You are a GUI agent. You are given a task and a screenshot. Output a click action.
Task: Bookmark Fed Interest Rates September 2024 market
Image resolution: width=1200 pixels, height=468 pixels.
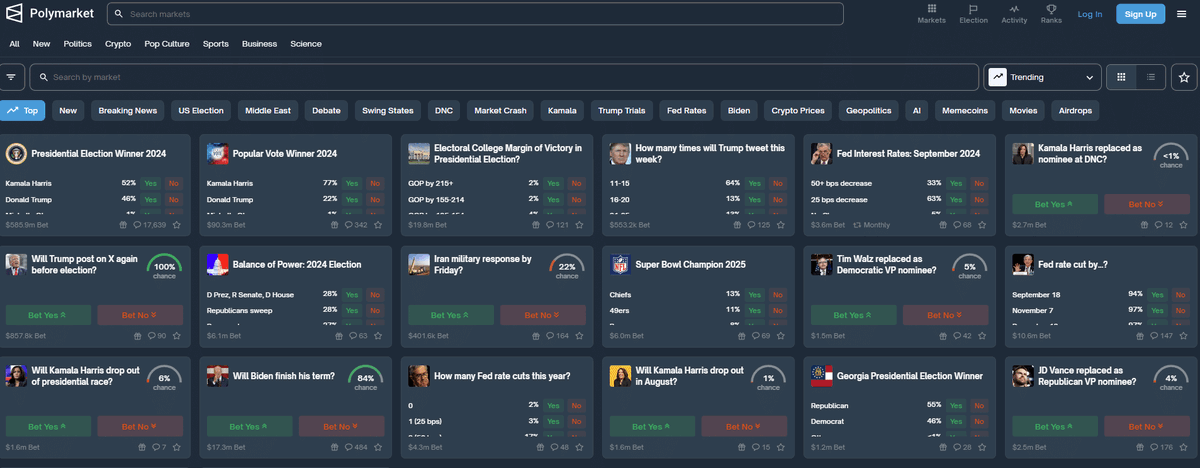[981, 225]
